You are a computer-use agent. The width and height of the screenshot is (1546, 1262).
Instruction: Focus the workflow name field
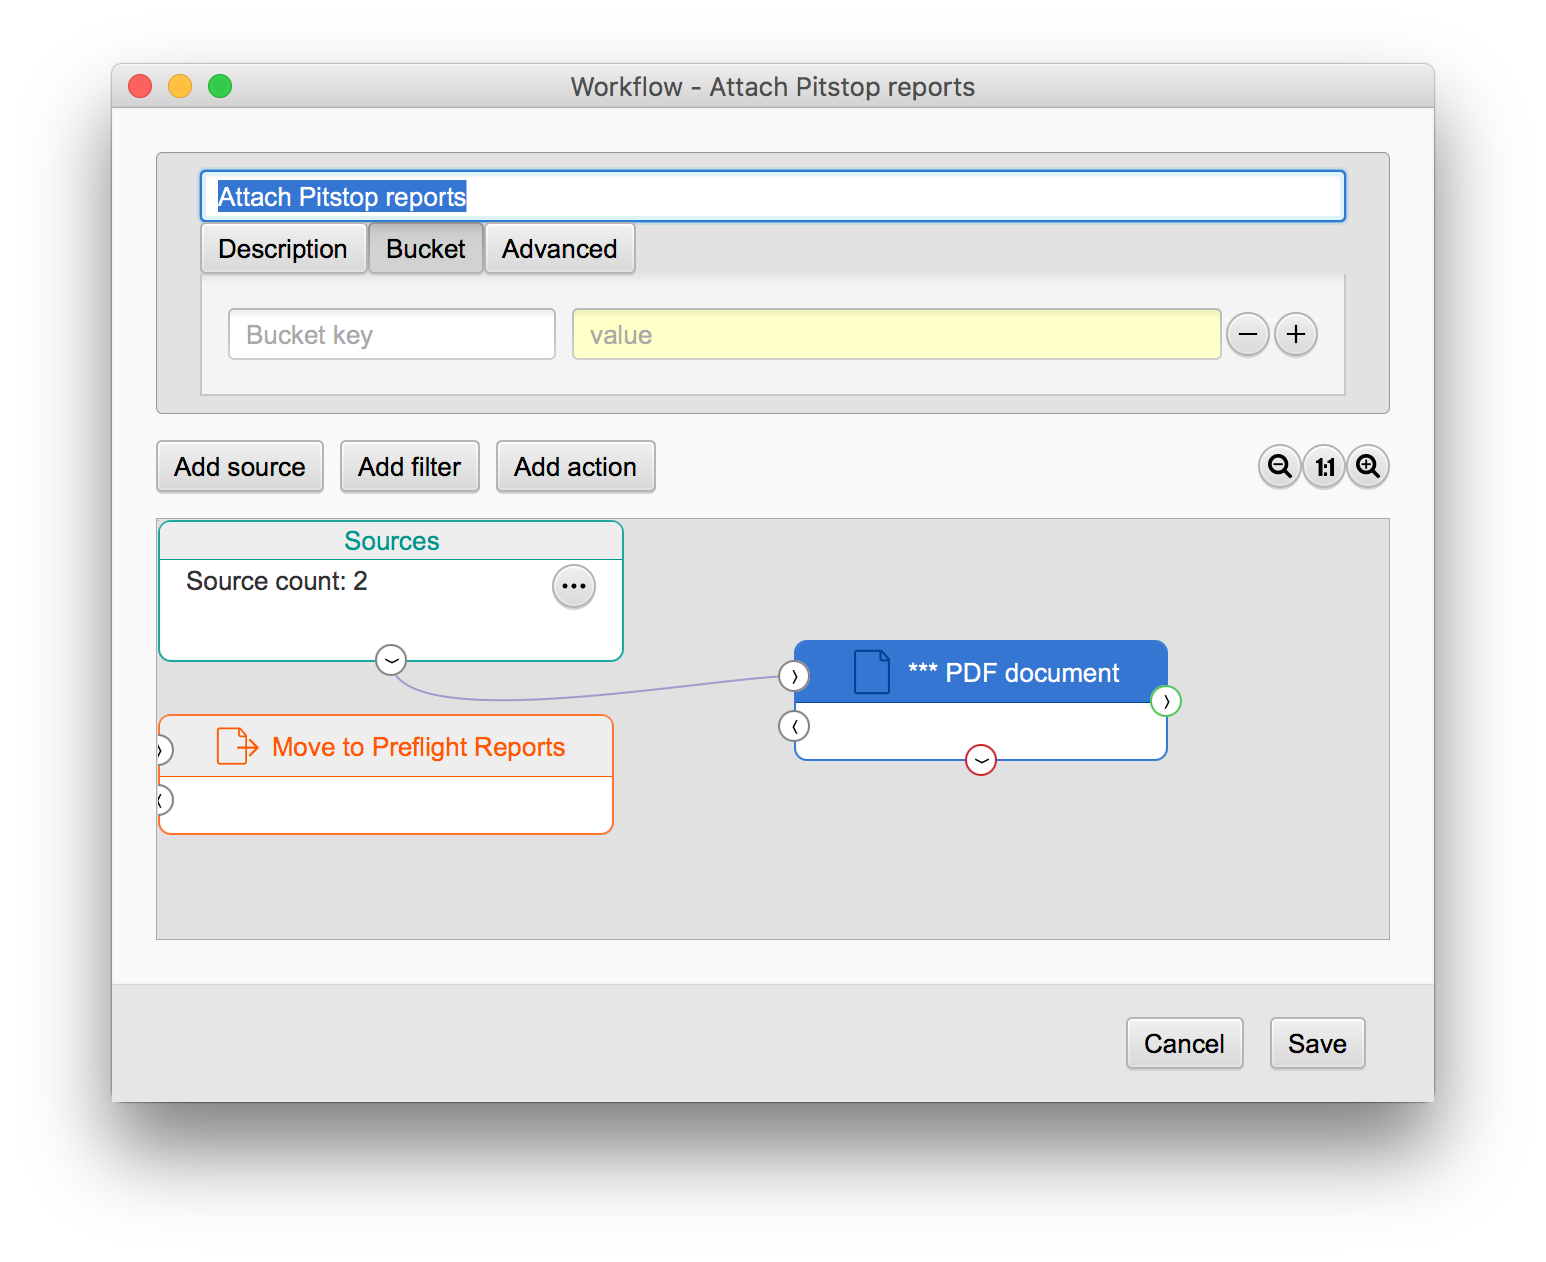click(773, 196)
